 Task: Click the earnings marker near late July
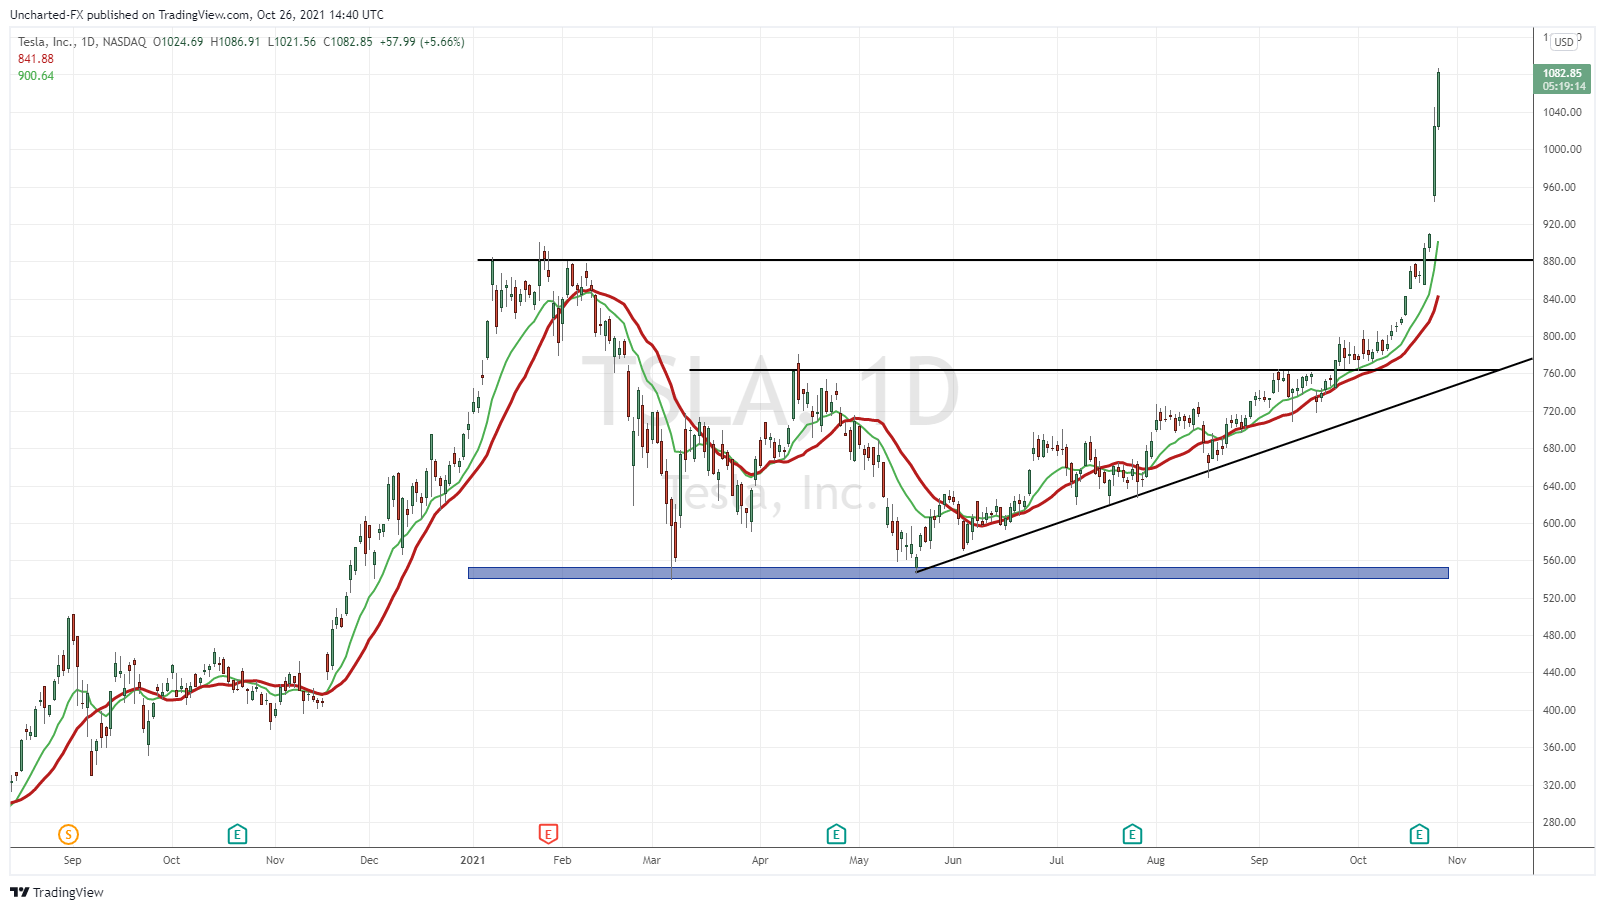pos(1132,834)
